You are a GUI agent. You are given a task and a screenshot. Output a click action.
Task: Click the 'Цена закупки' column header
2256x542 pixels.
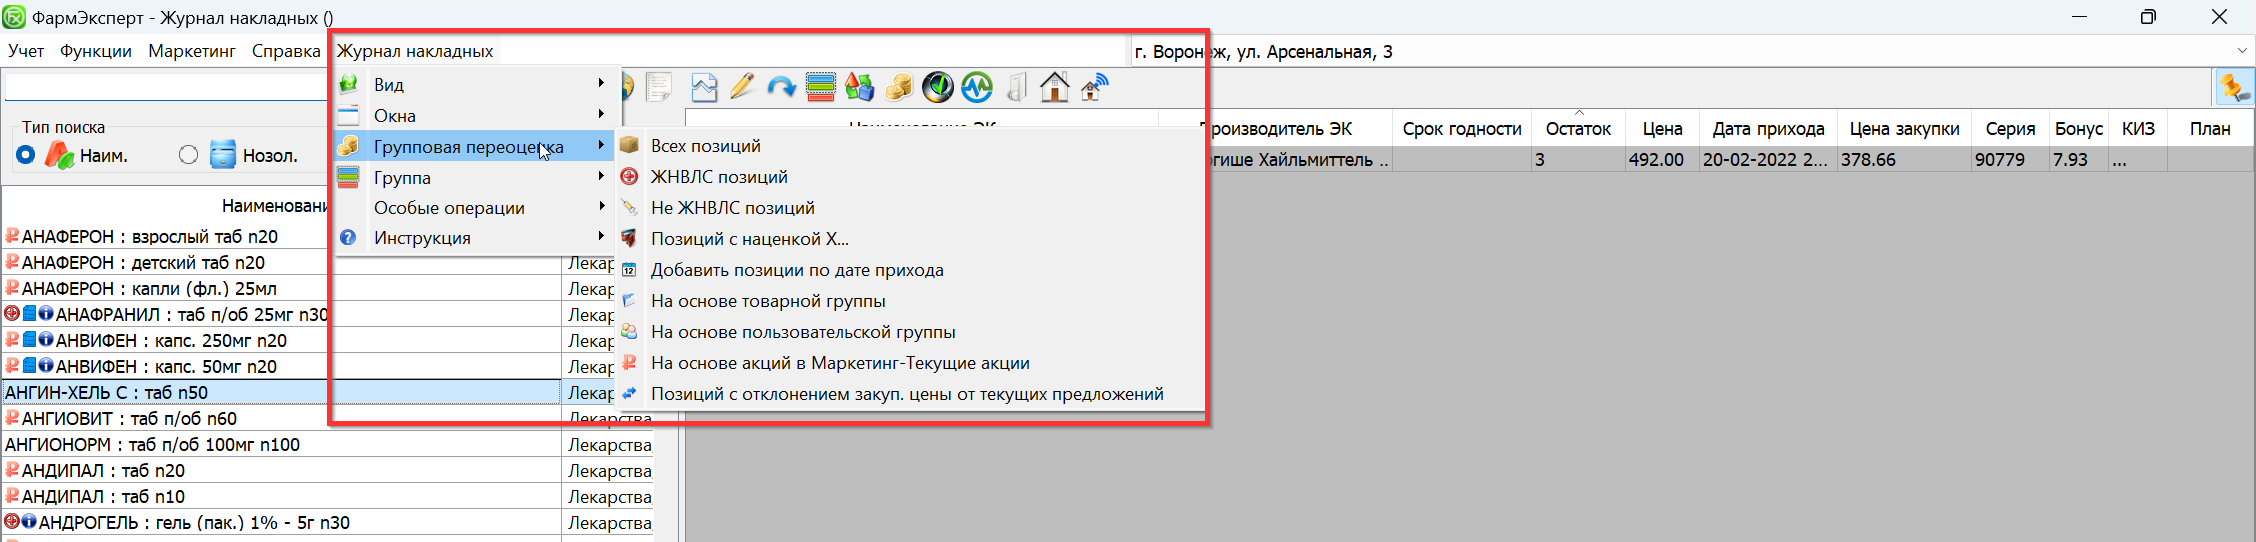1904,129
